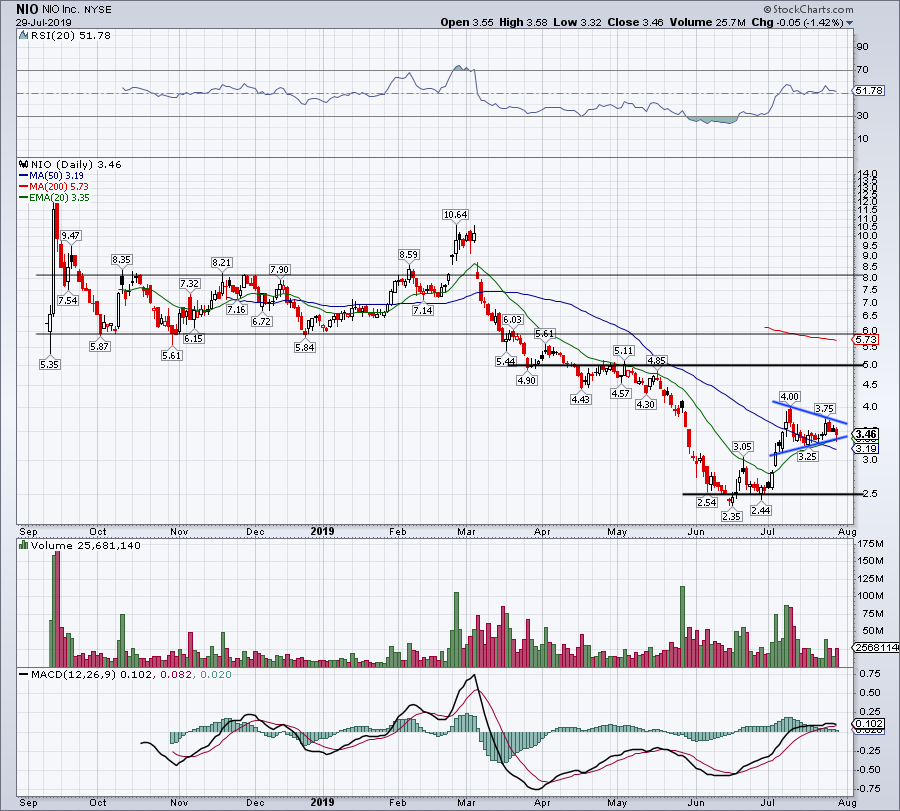Click the 29-Jul-2019 date label
900x811 pixels.
coord(44,23)
